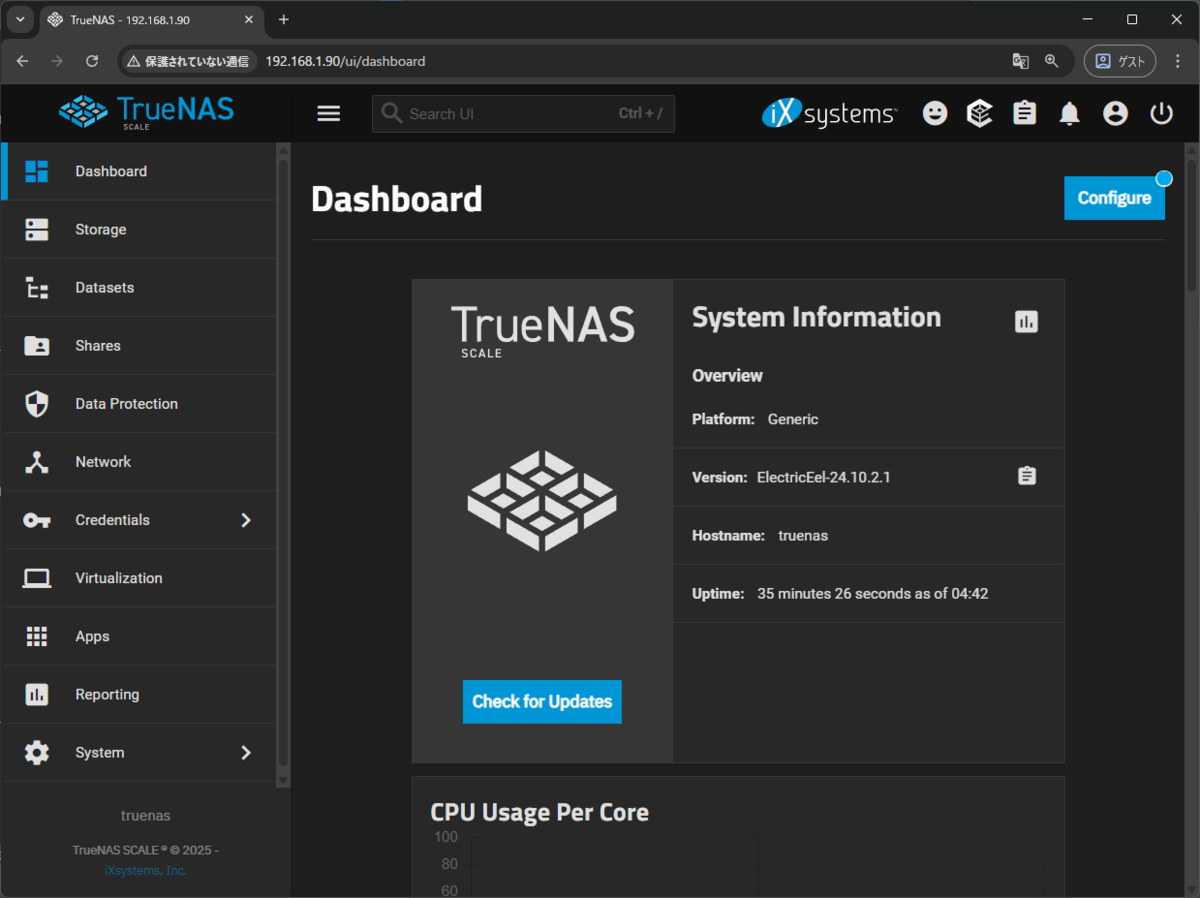Click the CPU Usage Per Core heading
The image size is (1200, 898).
click(x=539, y=812)
